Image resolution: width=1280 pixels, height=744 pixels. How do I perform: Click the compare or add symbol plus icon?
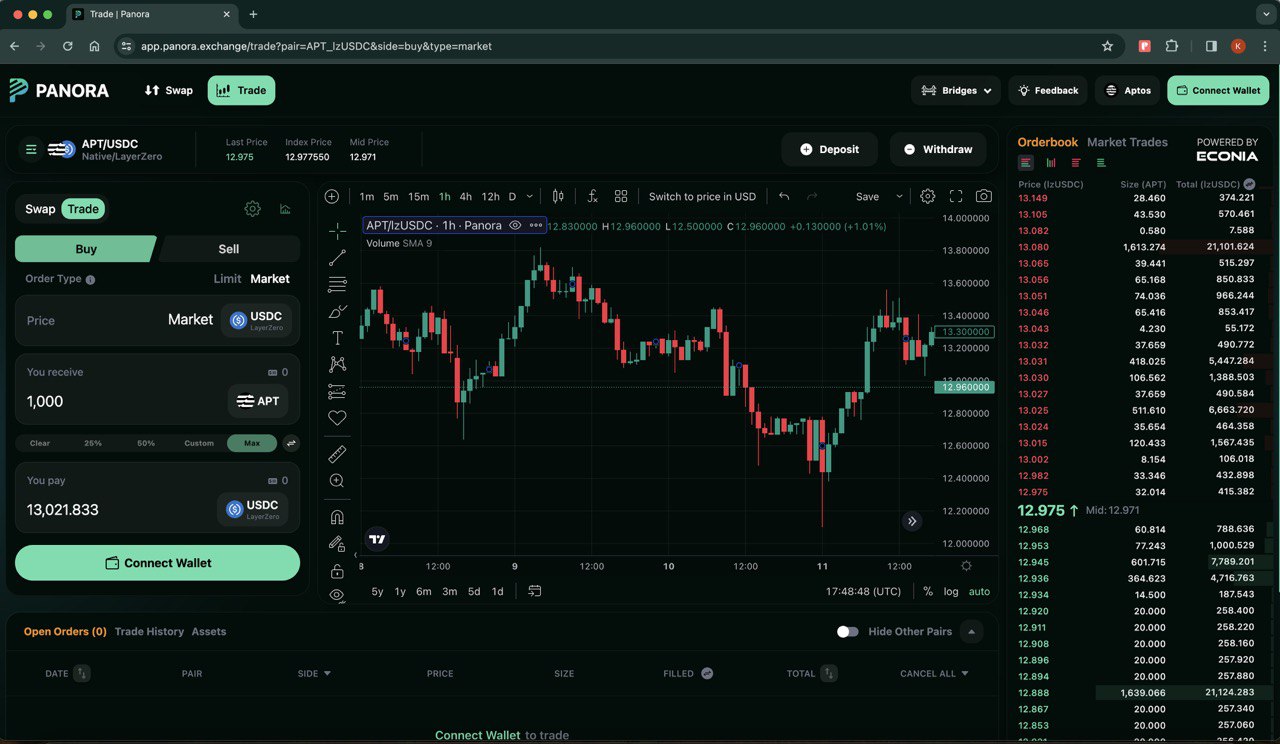click(x=332, y=196)
